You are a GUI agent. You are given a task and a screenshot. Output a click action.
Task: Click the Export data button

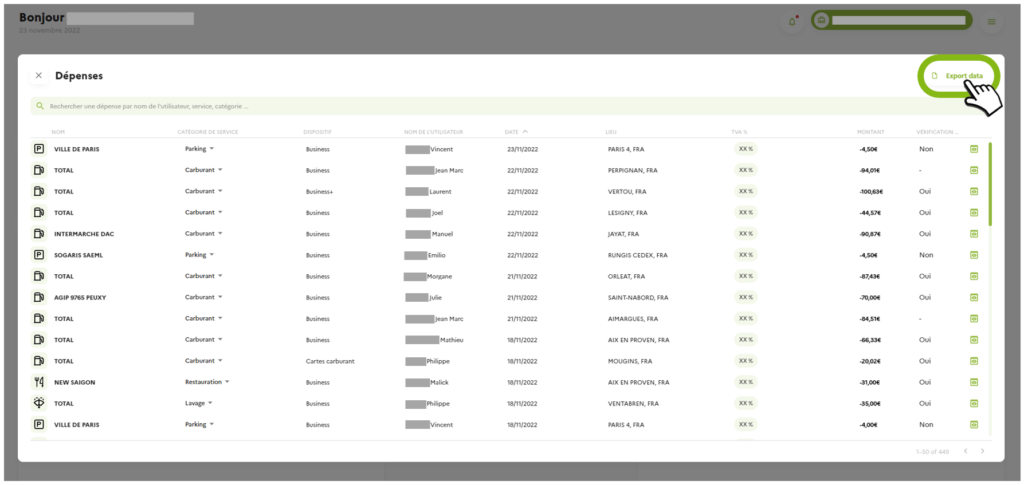(957, 76)
